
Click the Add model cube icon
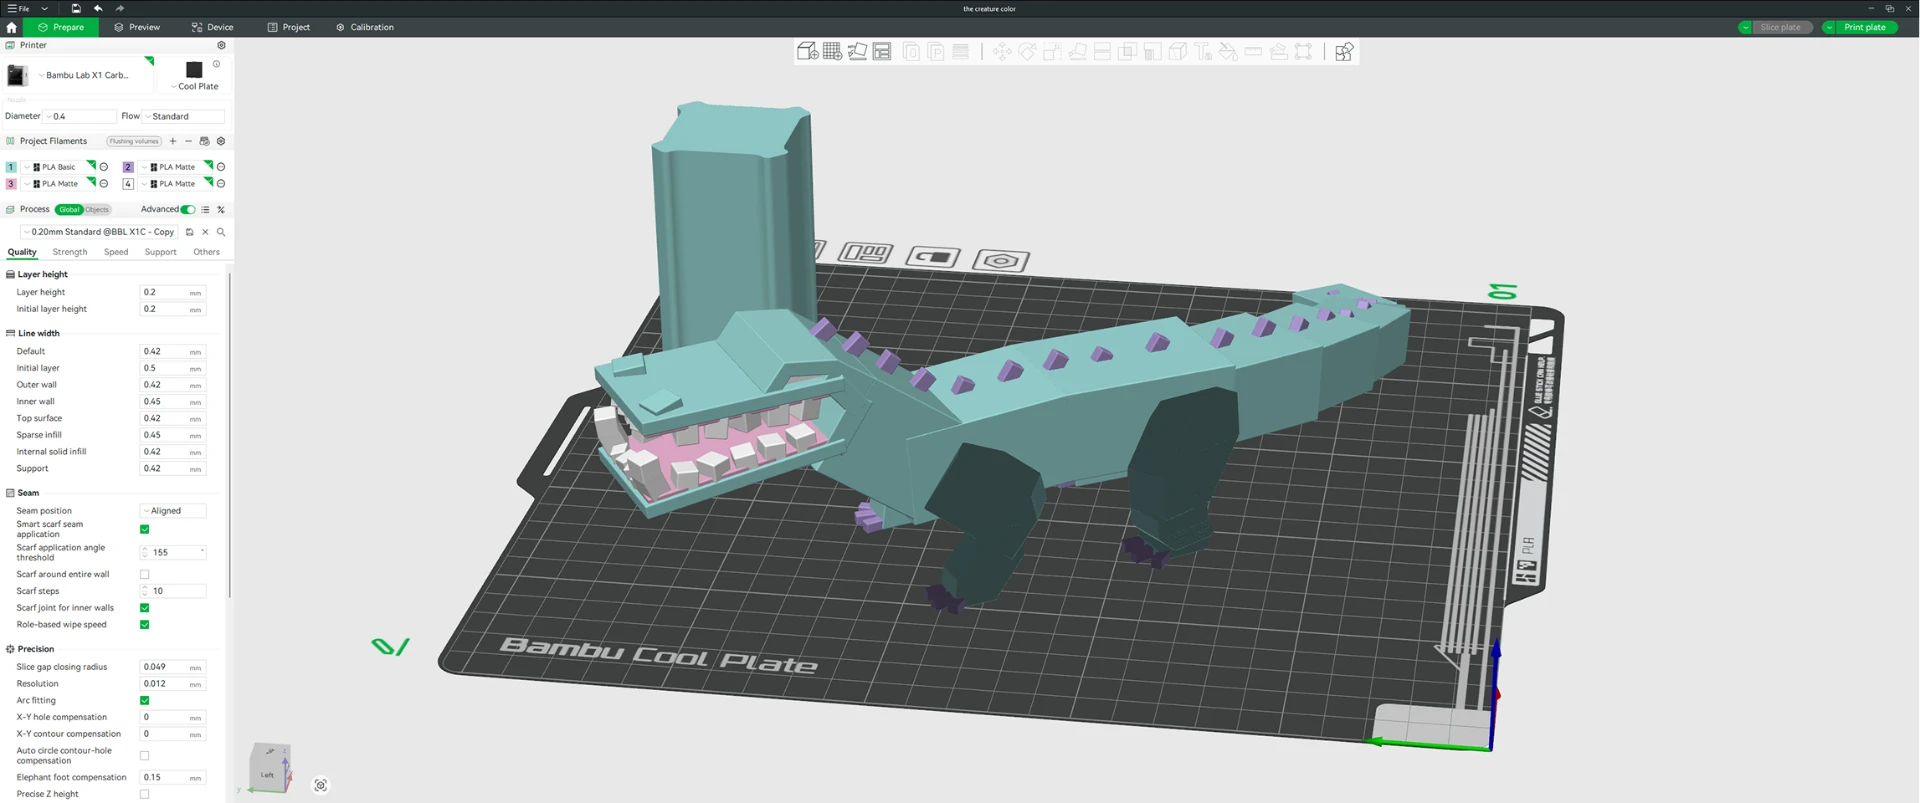point(807,51)
